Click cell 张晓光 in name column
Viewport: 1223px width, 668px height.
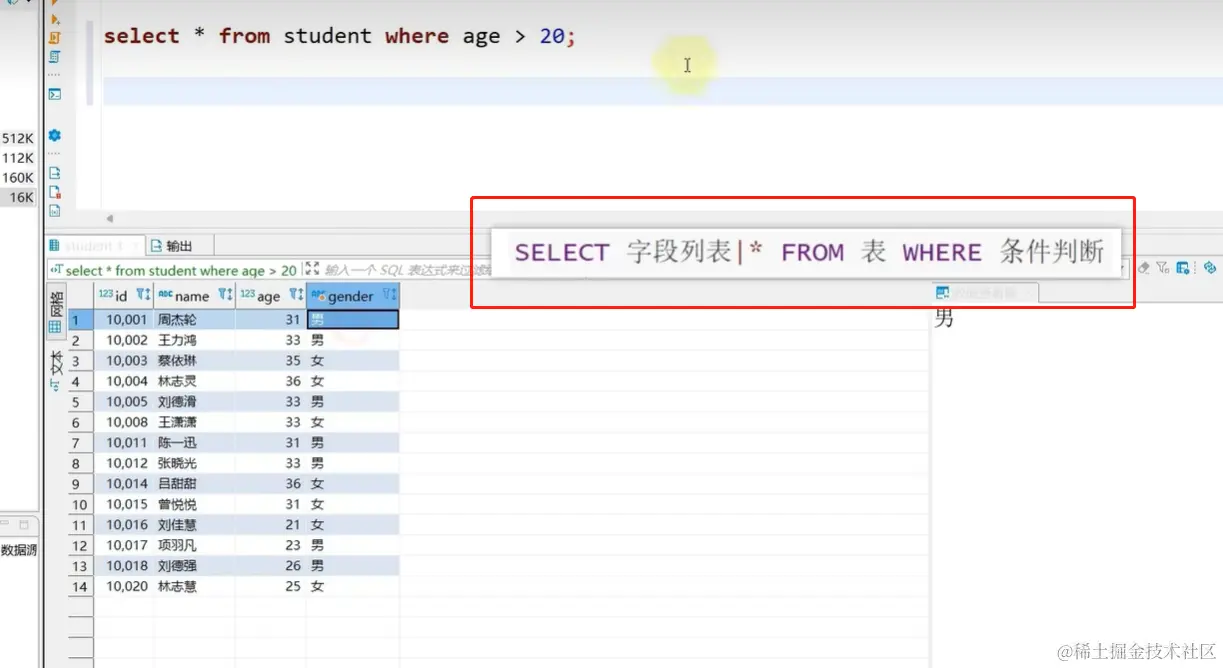194,463
